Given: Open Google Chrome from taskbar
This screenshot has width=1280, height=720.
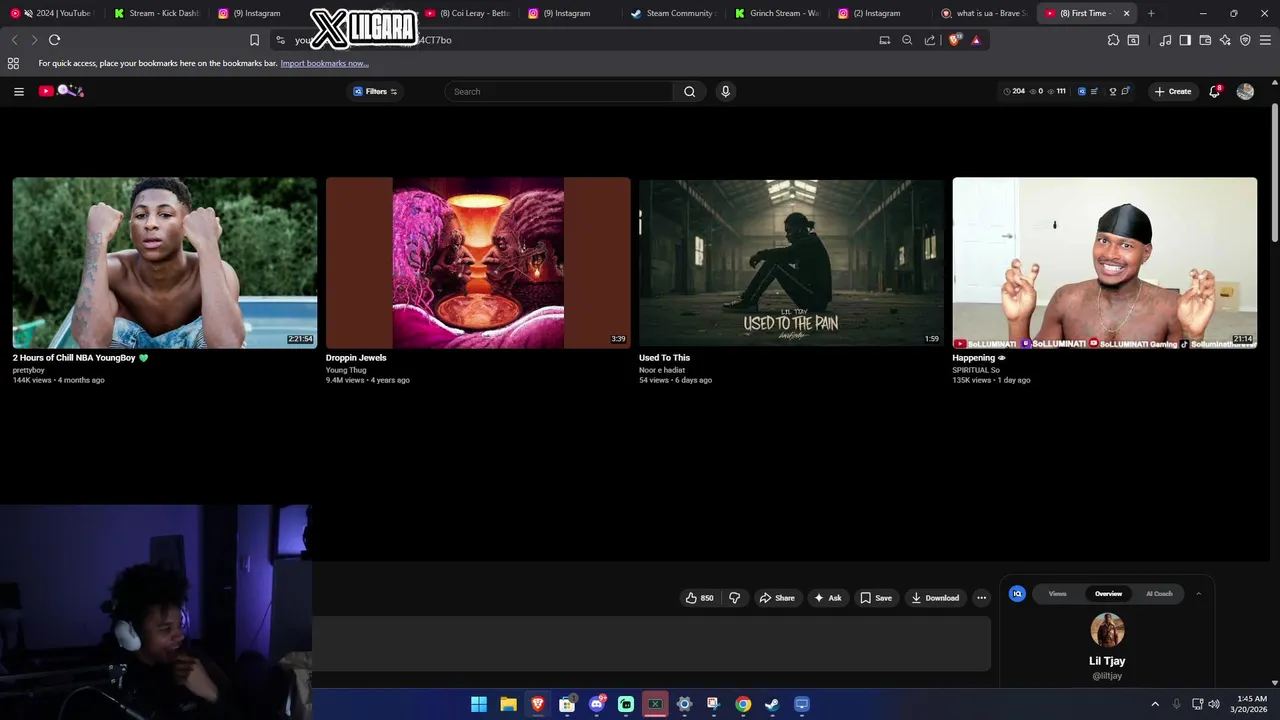Looking at the screenshot, I should (x=743, y=704).
